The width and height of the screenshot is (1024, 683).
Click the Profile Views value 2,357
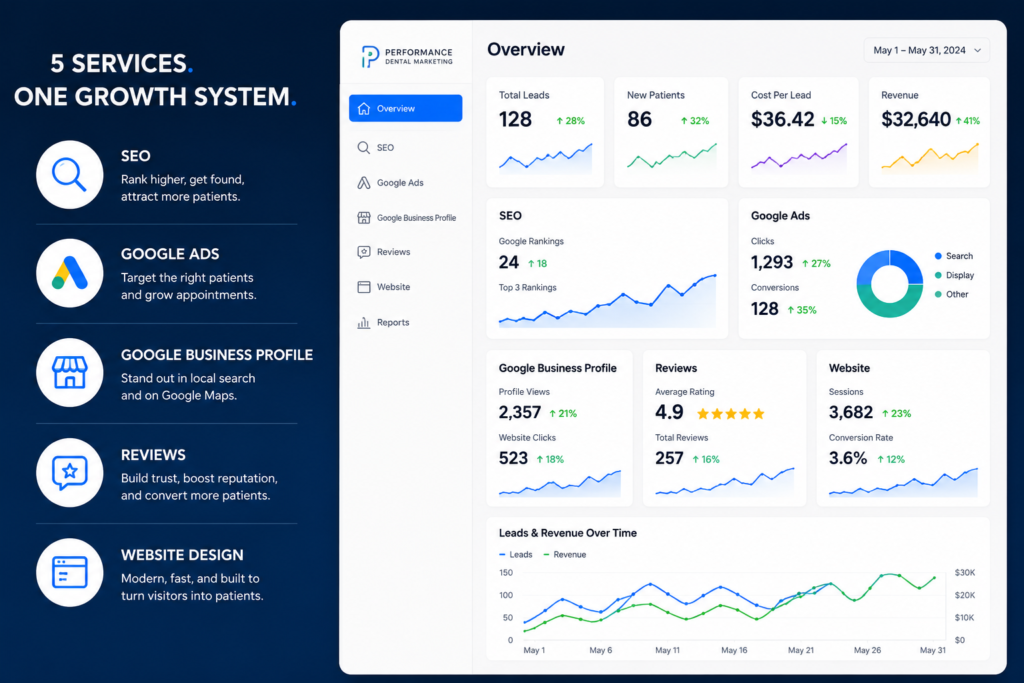pos(520,413)
